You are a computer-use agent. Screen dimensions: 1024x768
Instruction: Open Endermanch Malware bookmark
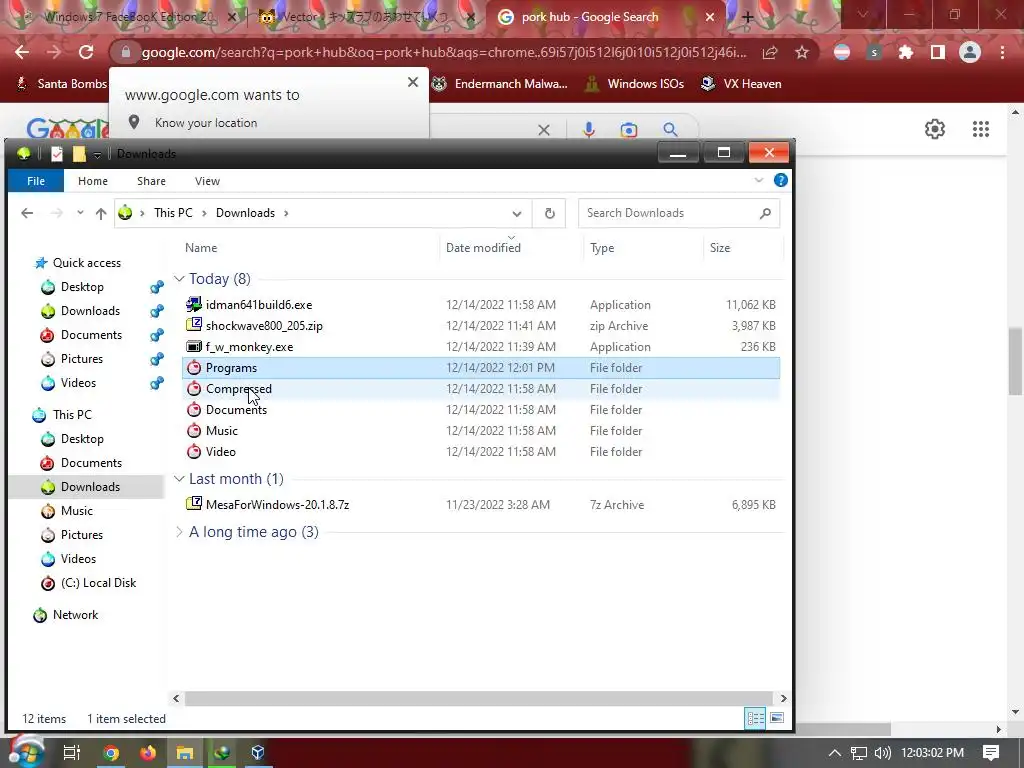click(500, 84)
